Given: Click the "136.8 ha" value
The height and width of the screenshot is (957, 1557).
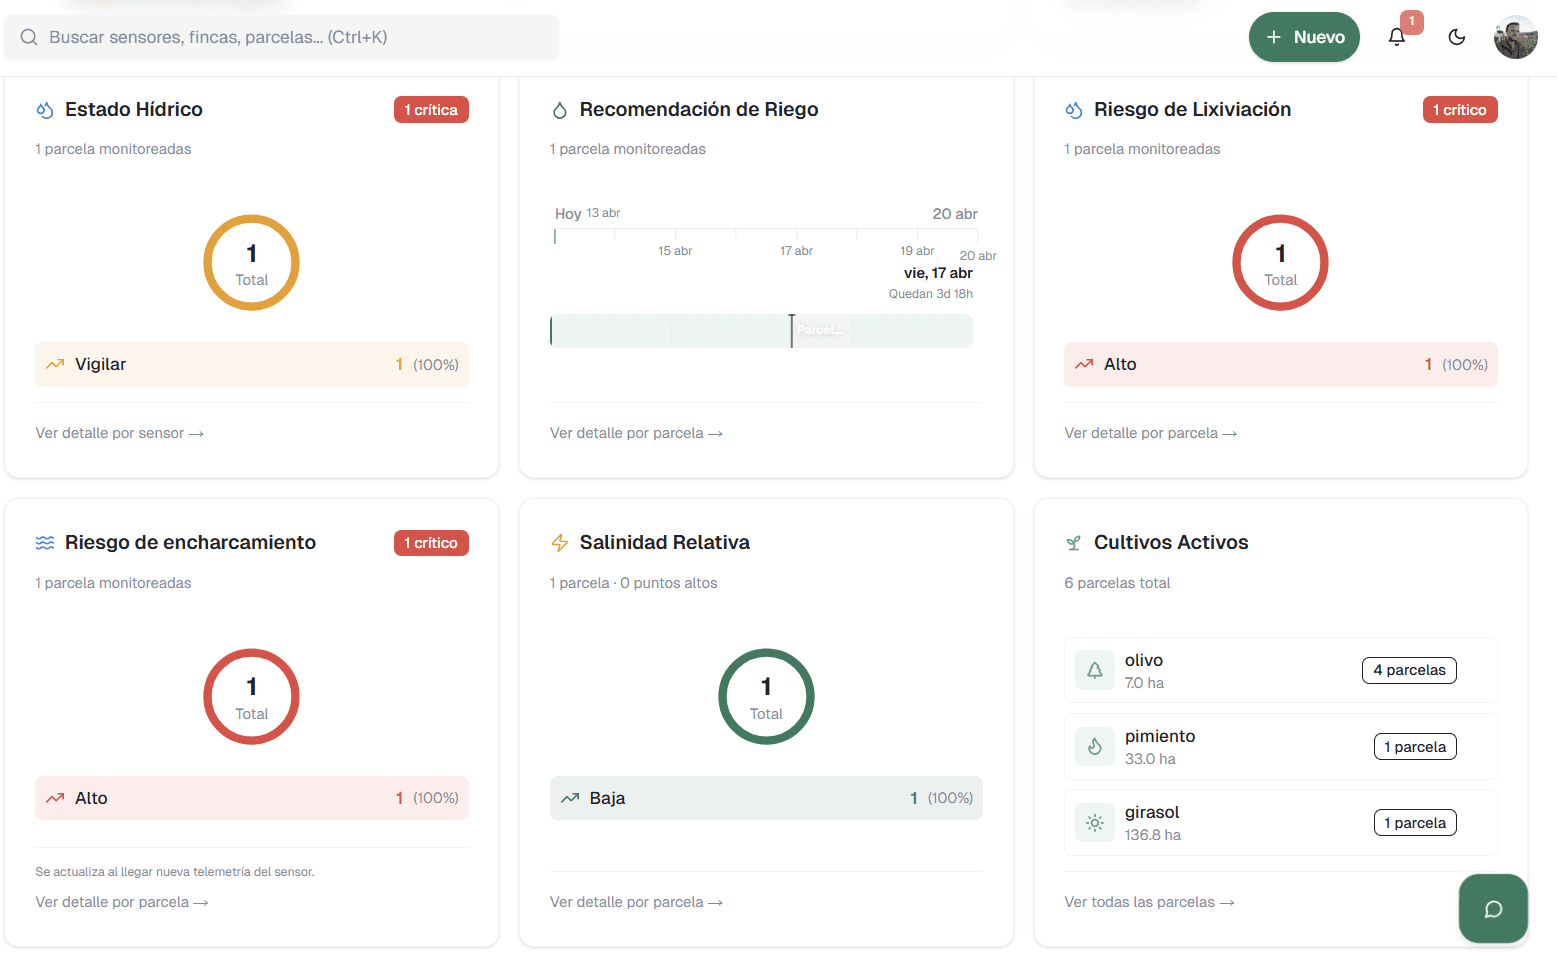Looking at the screenshot, I should tap(1152, 835).
